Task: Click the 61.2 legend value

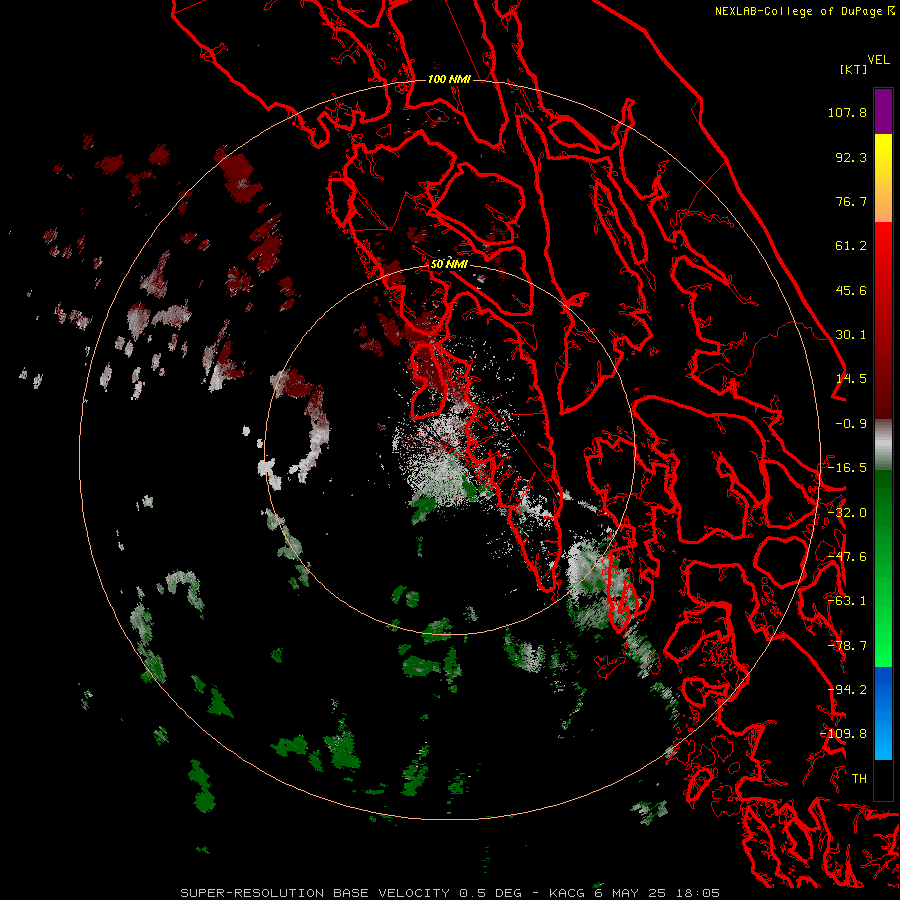Action: (851, 246)
